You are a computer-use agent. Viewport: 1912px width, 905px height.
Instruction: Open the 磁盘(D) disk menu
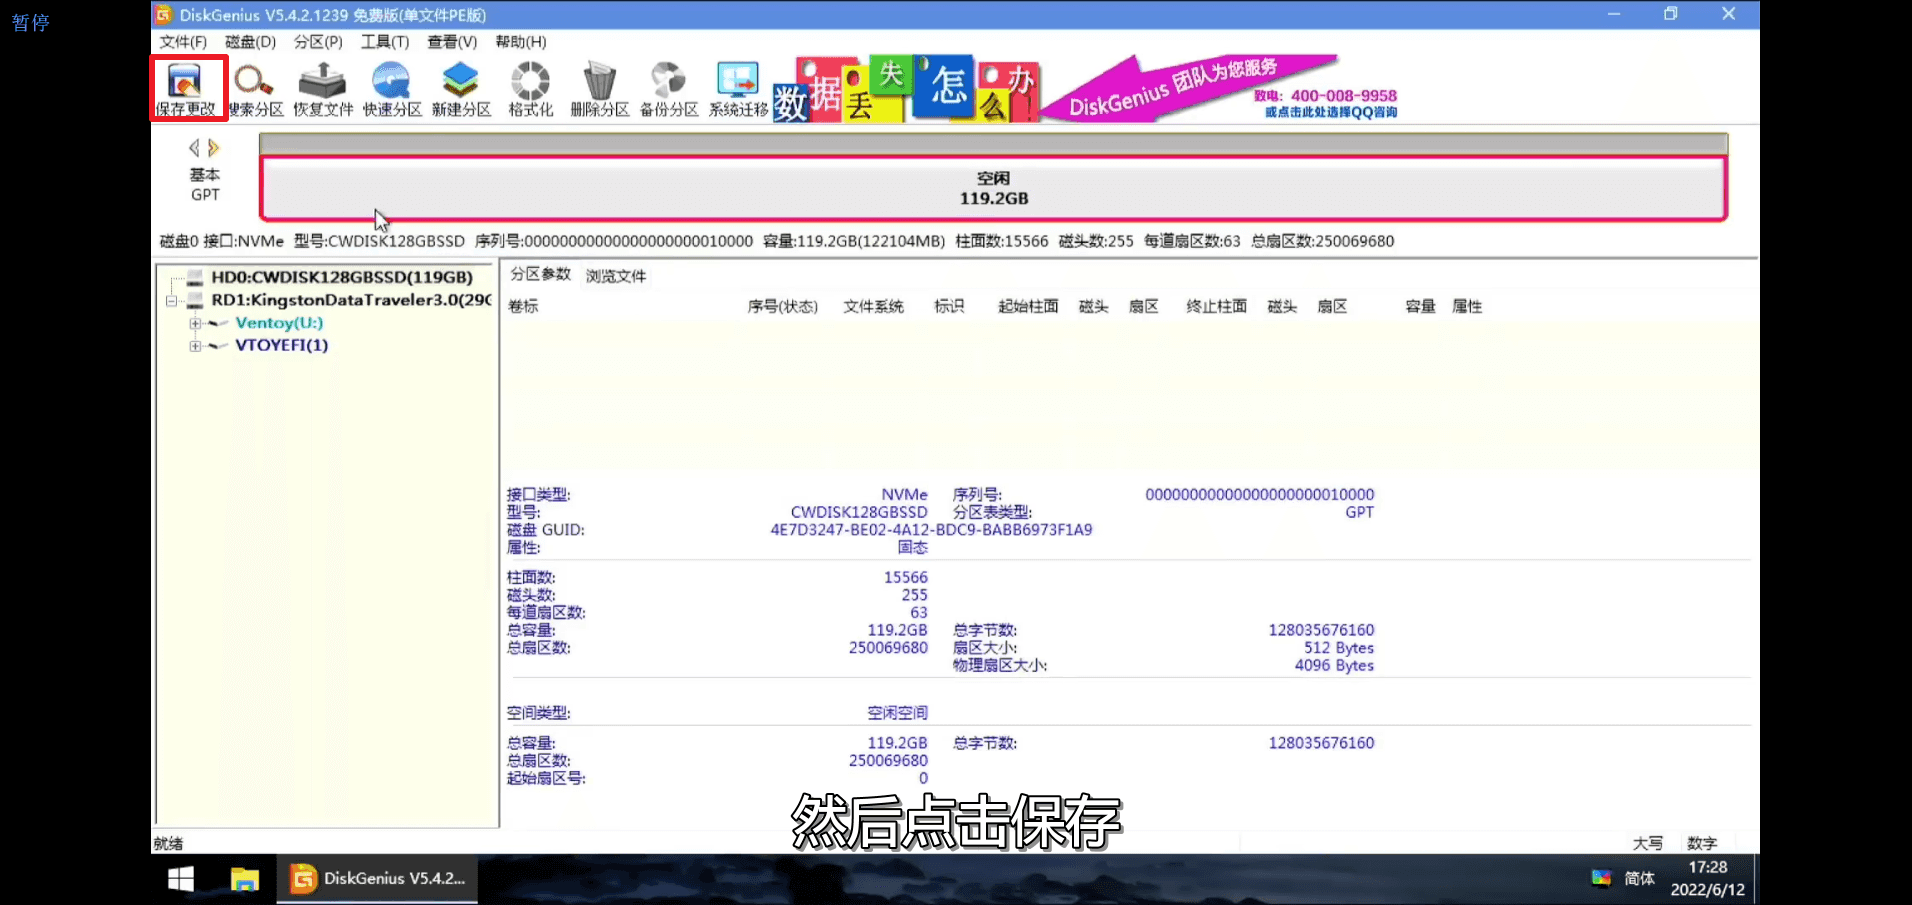click(x=250, y=42)
